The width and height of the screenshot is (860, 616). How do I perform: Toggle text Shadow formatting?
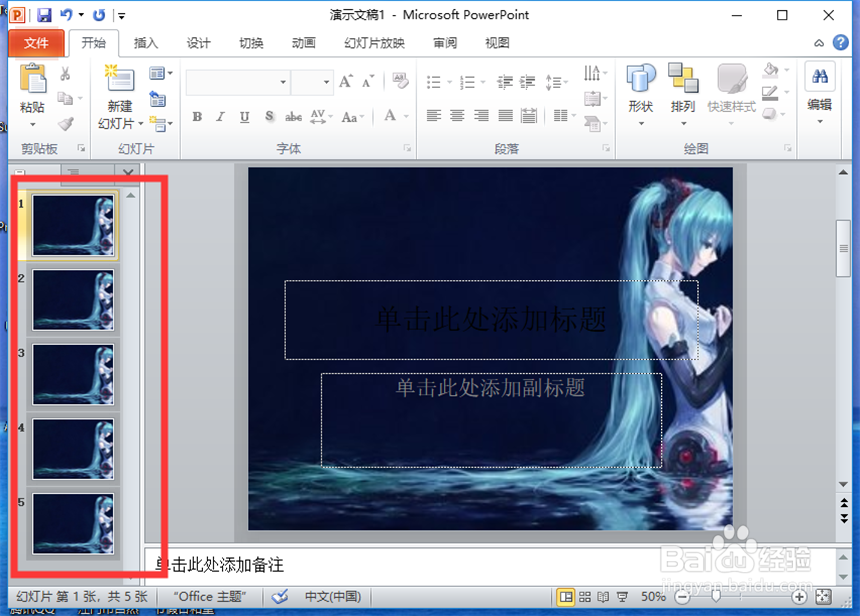click(269, 116)
